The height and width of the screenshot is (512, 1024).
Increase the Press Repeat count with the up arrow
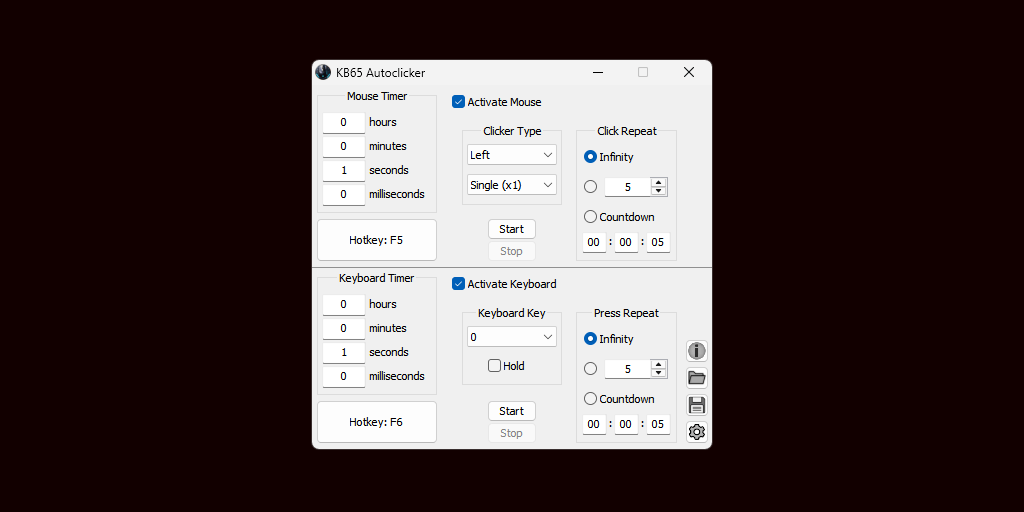[x=658, y=365]
